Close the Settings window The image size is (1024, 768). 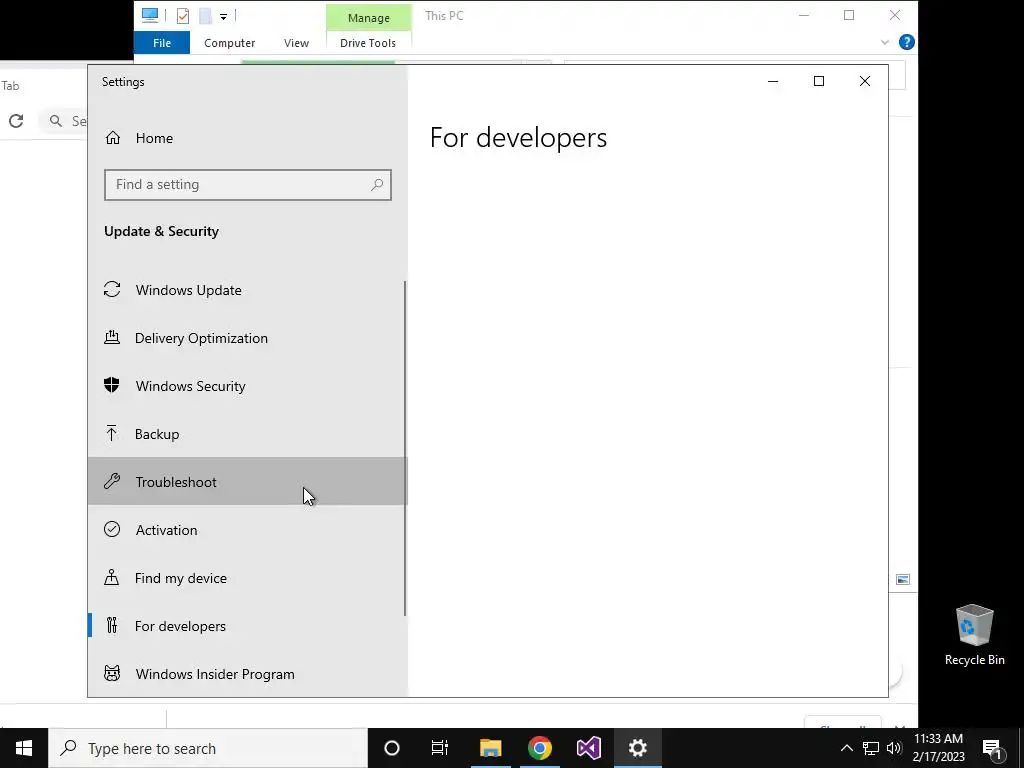865,81
